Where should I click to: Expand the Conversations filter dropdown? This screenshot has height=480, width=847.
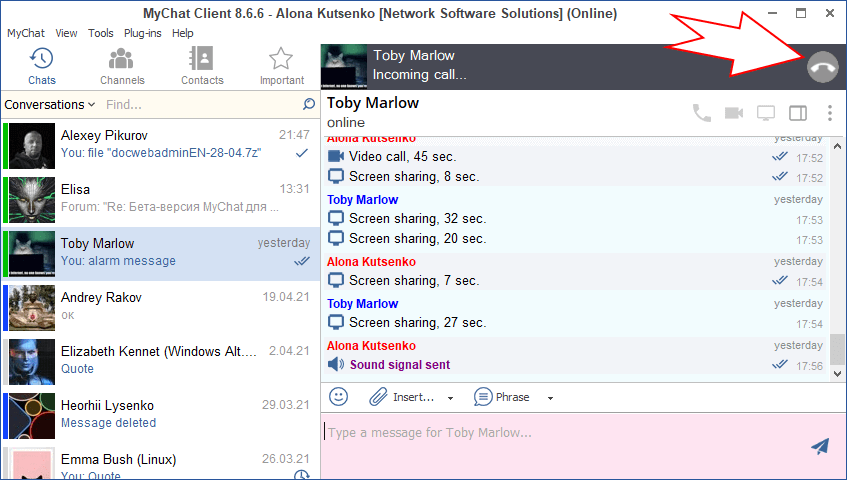pos(50,104)
